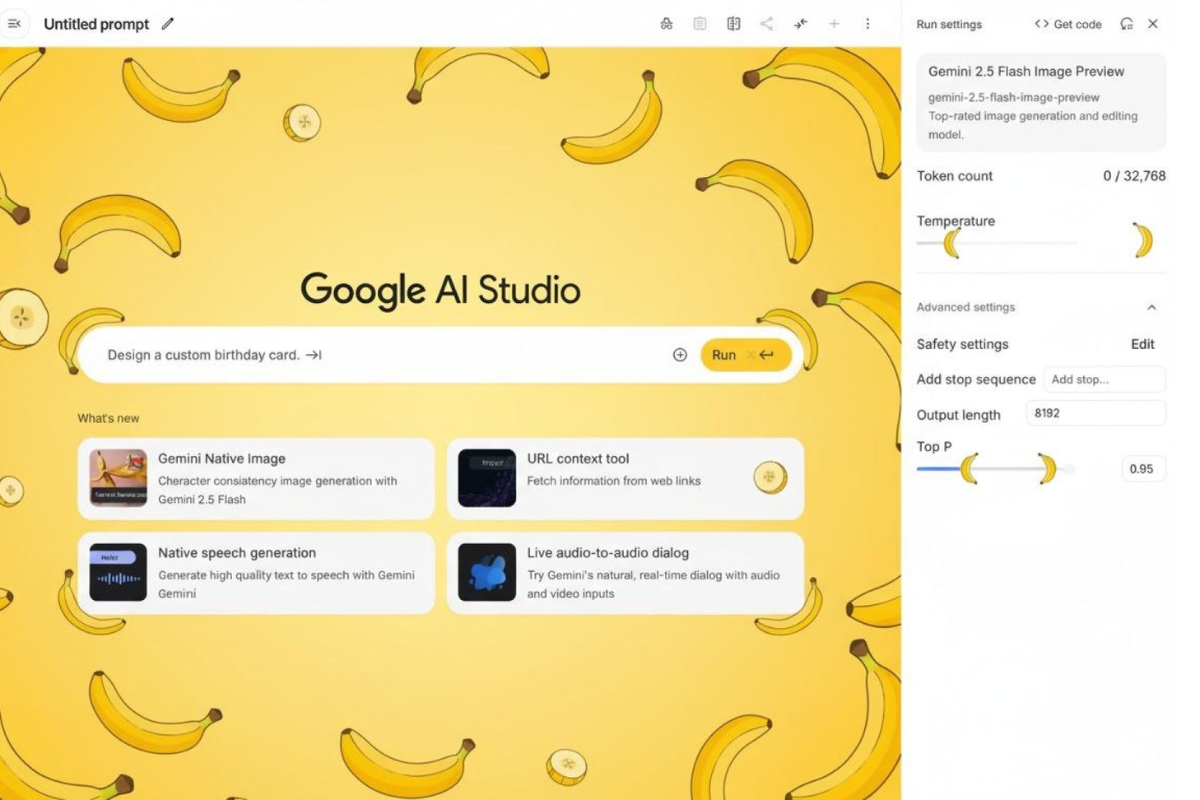1200x800 pixels.
Task: Open the Gemini 2.5 Flash Image Preview model selector
Action: click(1041, 102)
